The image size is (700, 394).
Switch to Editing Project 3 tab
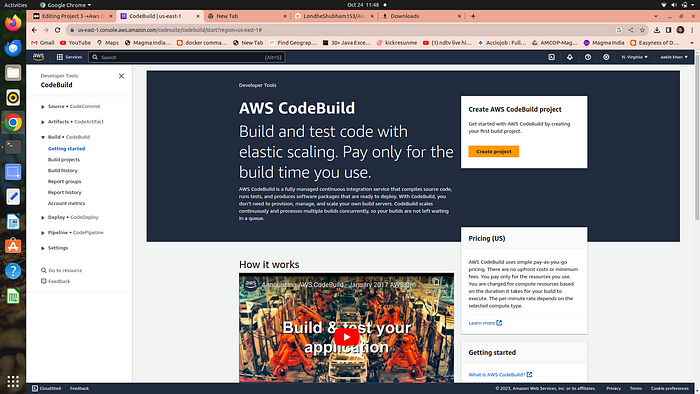[x=72, y=16]
